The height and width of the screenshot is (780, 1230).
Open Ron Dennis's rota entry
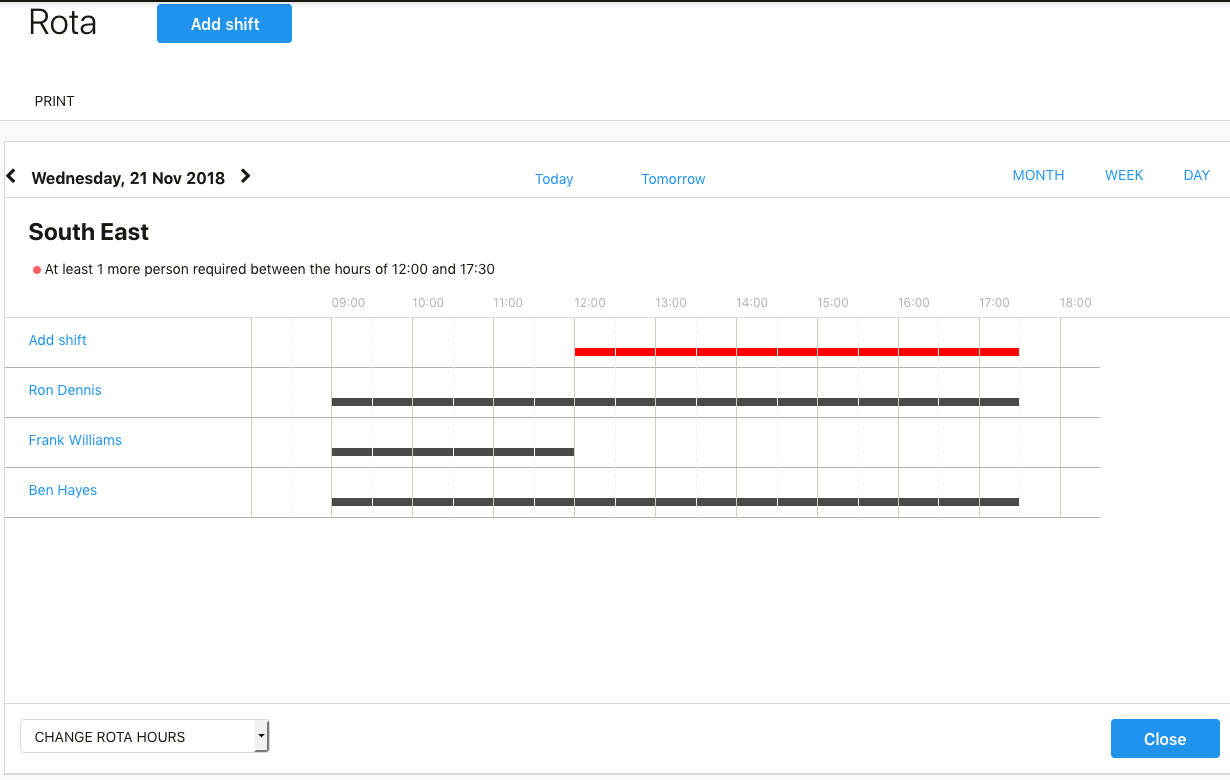tap(65, 390)
